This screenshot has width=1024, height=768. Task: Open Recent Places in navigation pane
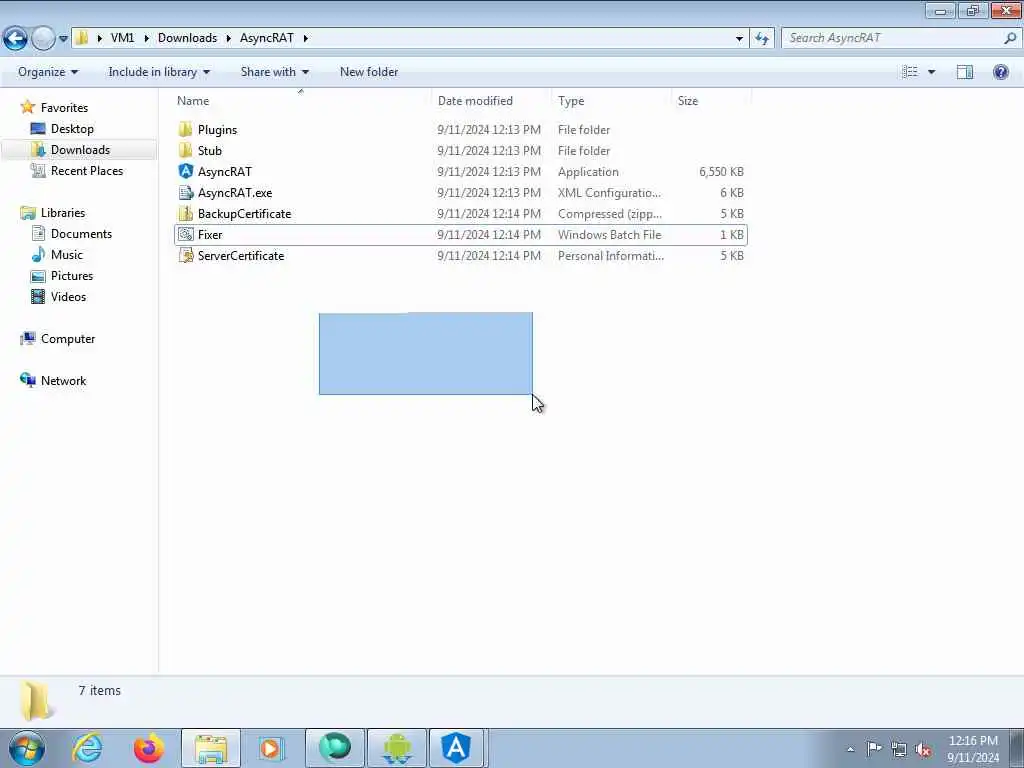[x=87, y=170]
